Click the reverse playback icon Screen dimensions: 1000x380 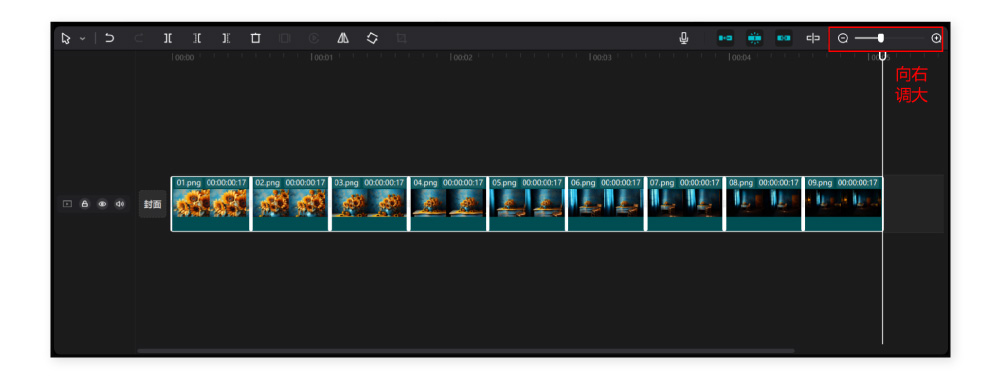tap(314, 38)
